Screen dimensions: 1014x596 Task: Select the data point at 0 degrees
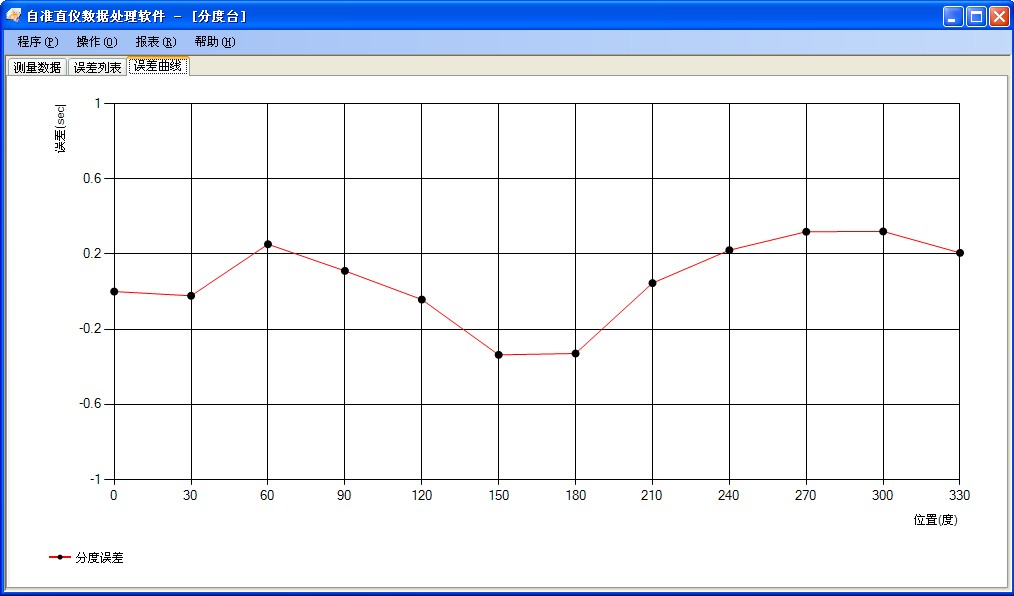[114, 291]
